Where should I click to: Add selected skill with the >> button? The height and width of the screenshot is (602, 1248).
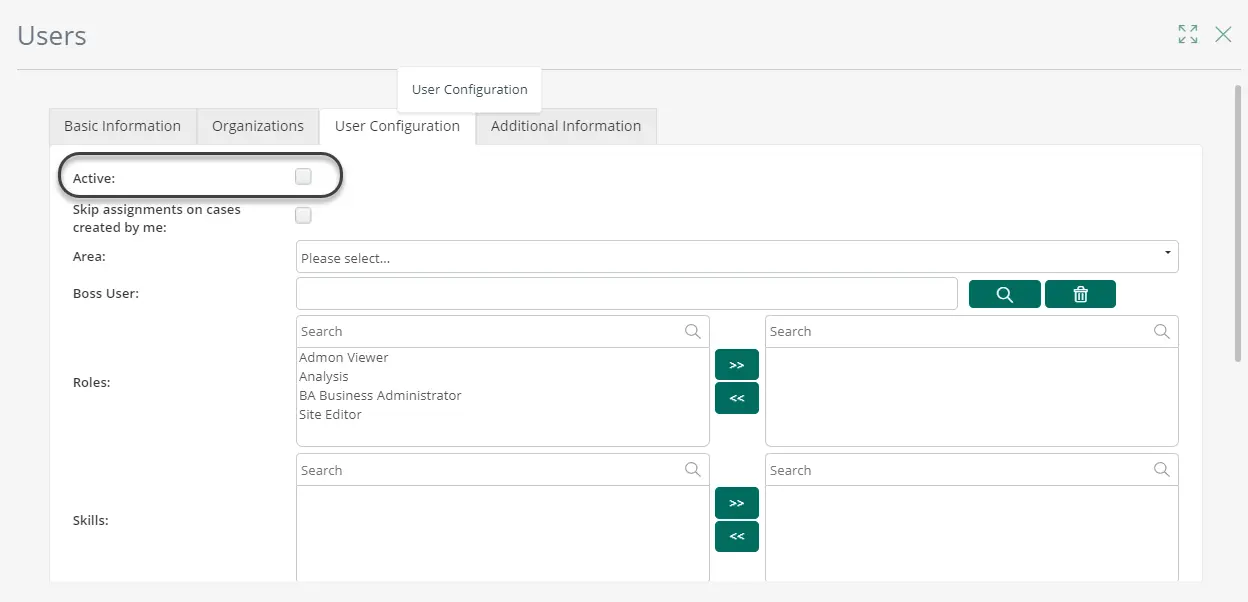(737, 503)
